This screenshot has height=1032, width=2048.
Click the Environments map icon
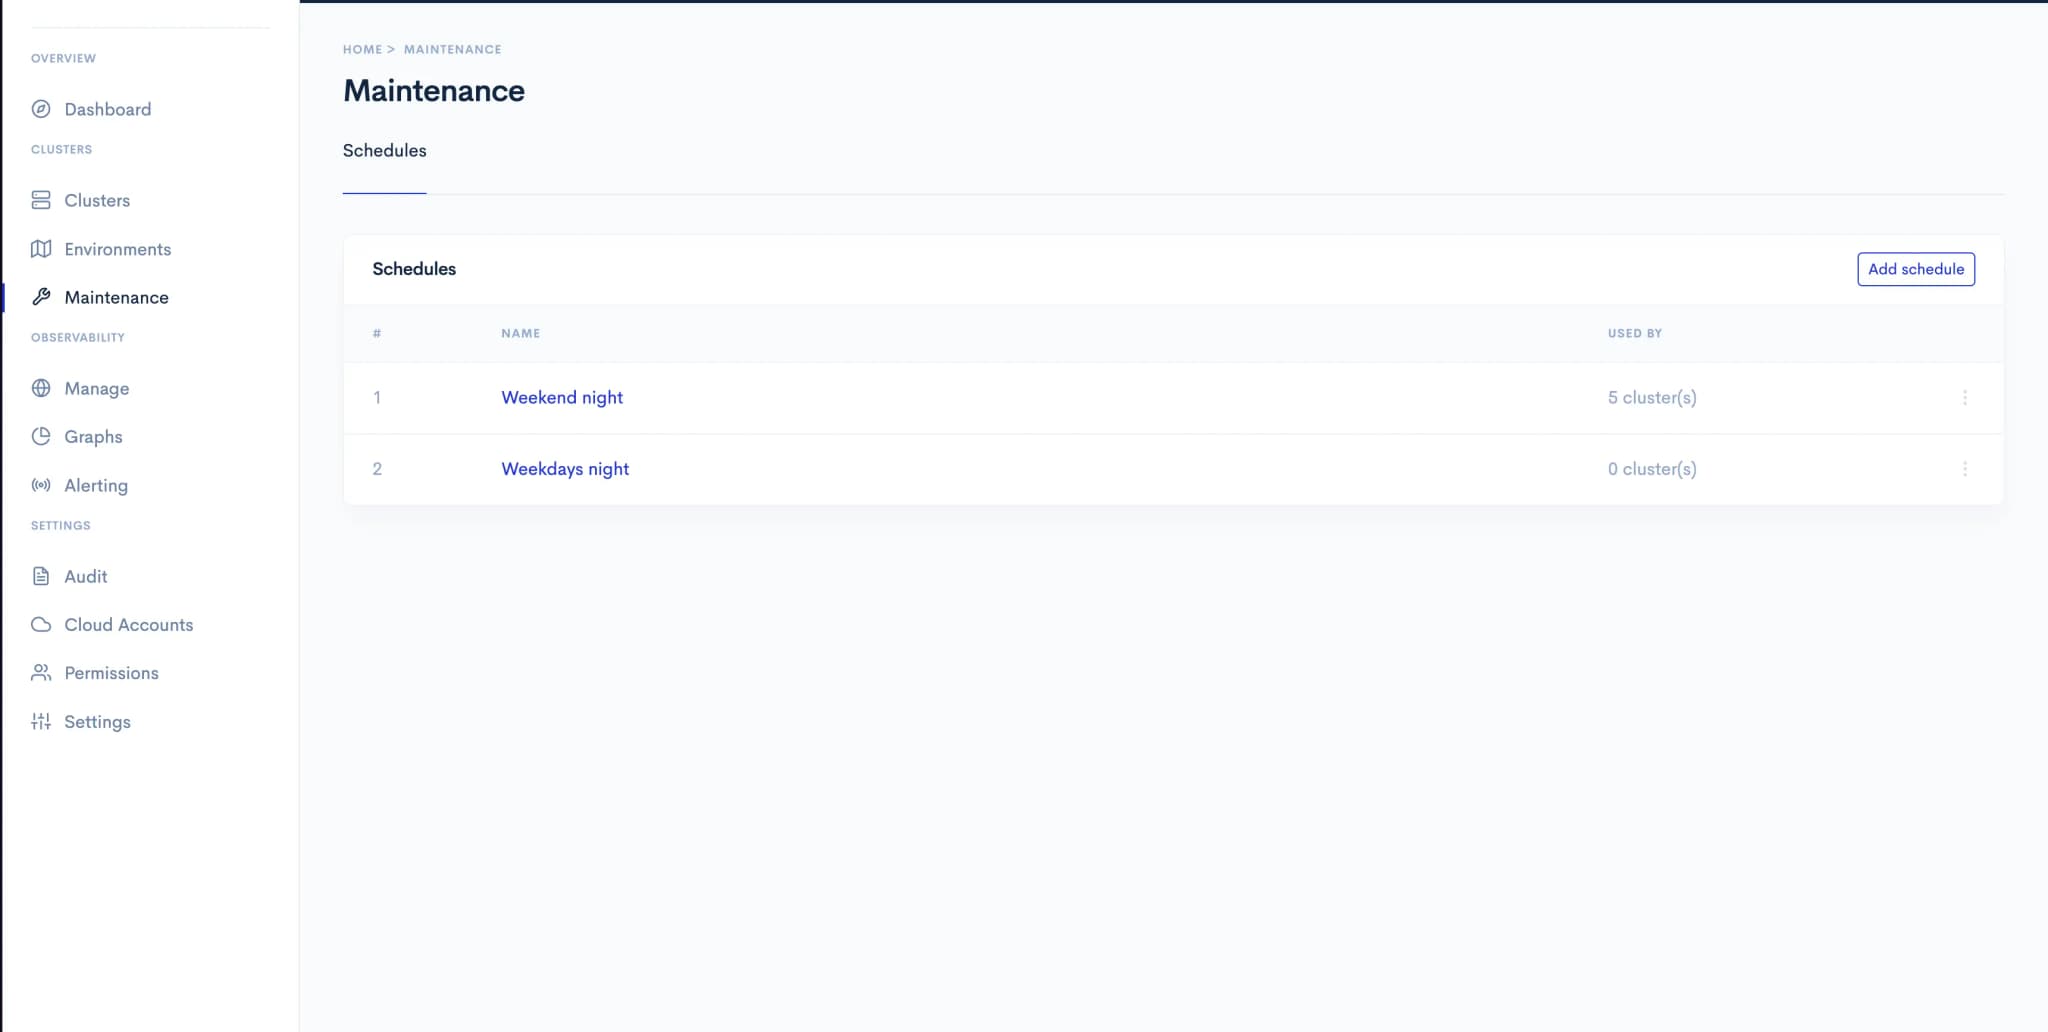(41, 249)
